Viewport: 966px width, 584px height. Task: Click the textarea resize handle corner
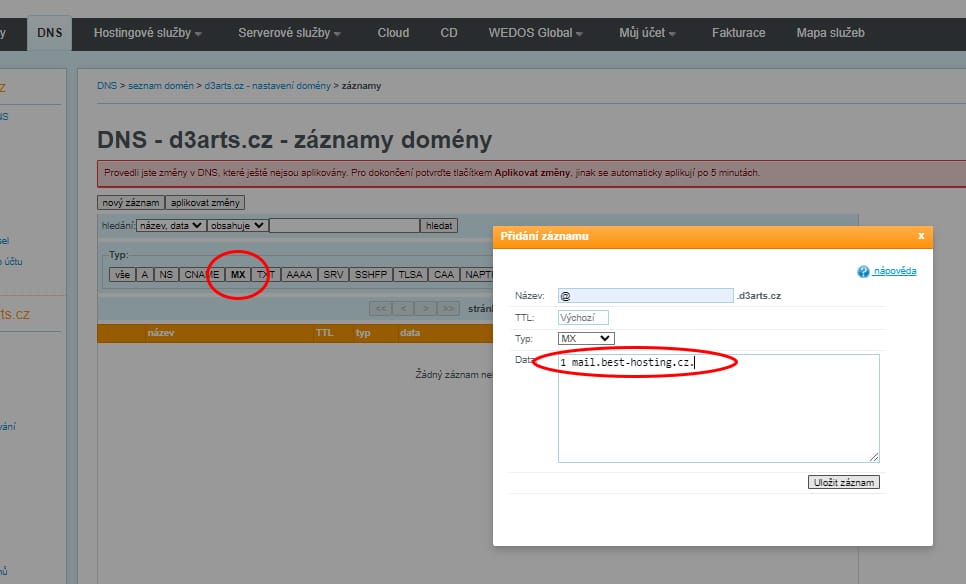(874, 457)
